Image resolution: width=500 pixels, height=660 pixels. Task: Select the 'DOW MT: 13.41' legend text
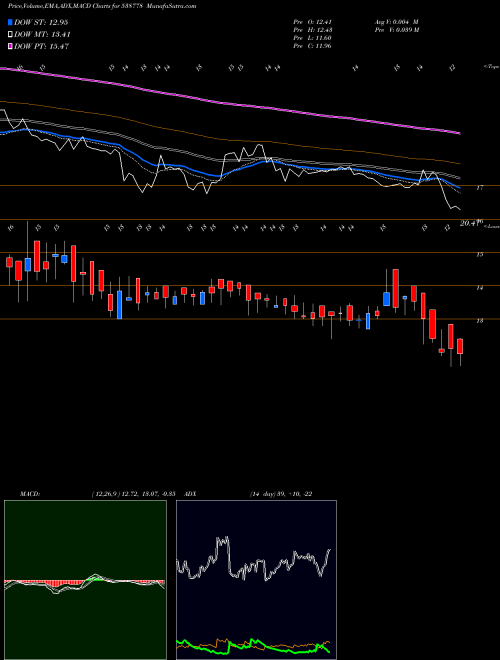pos(43,34)
